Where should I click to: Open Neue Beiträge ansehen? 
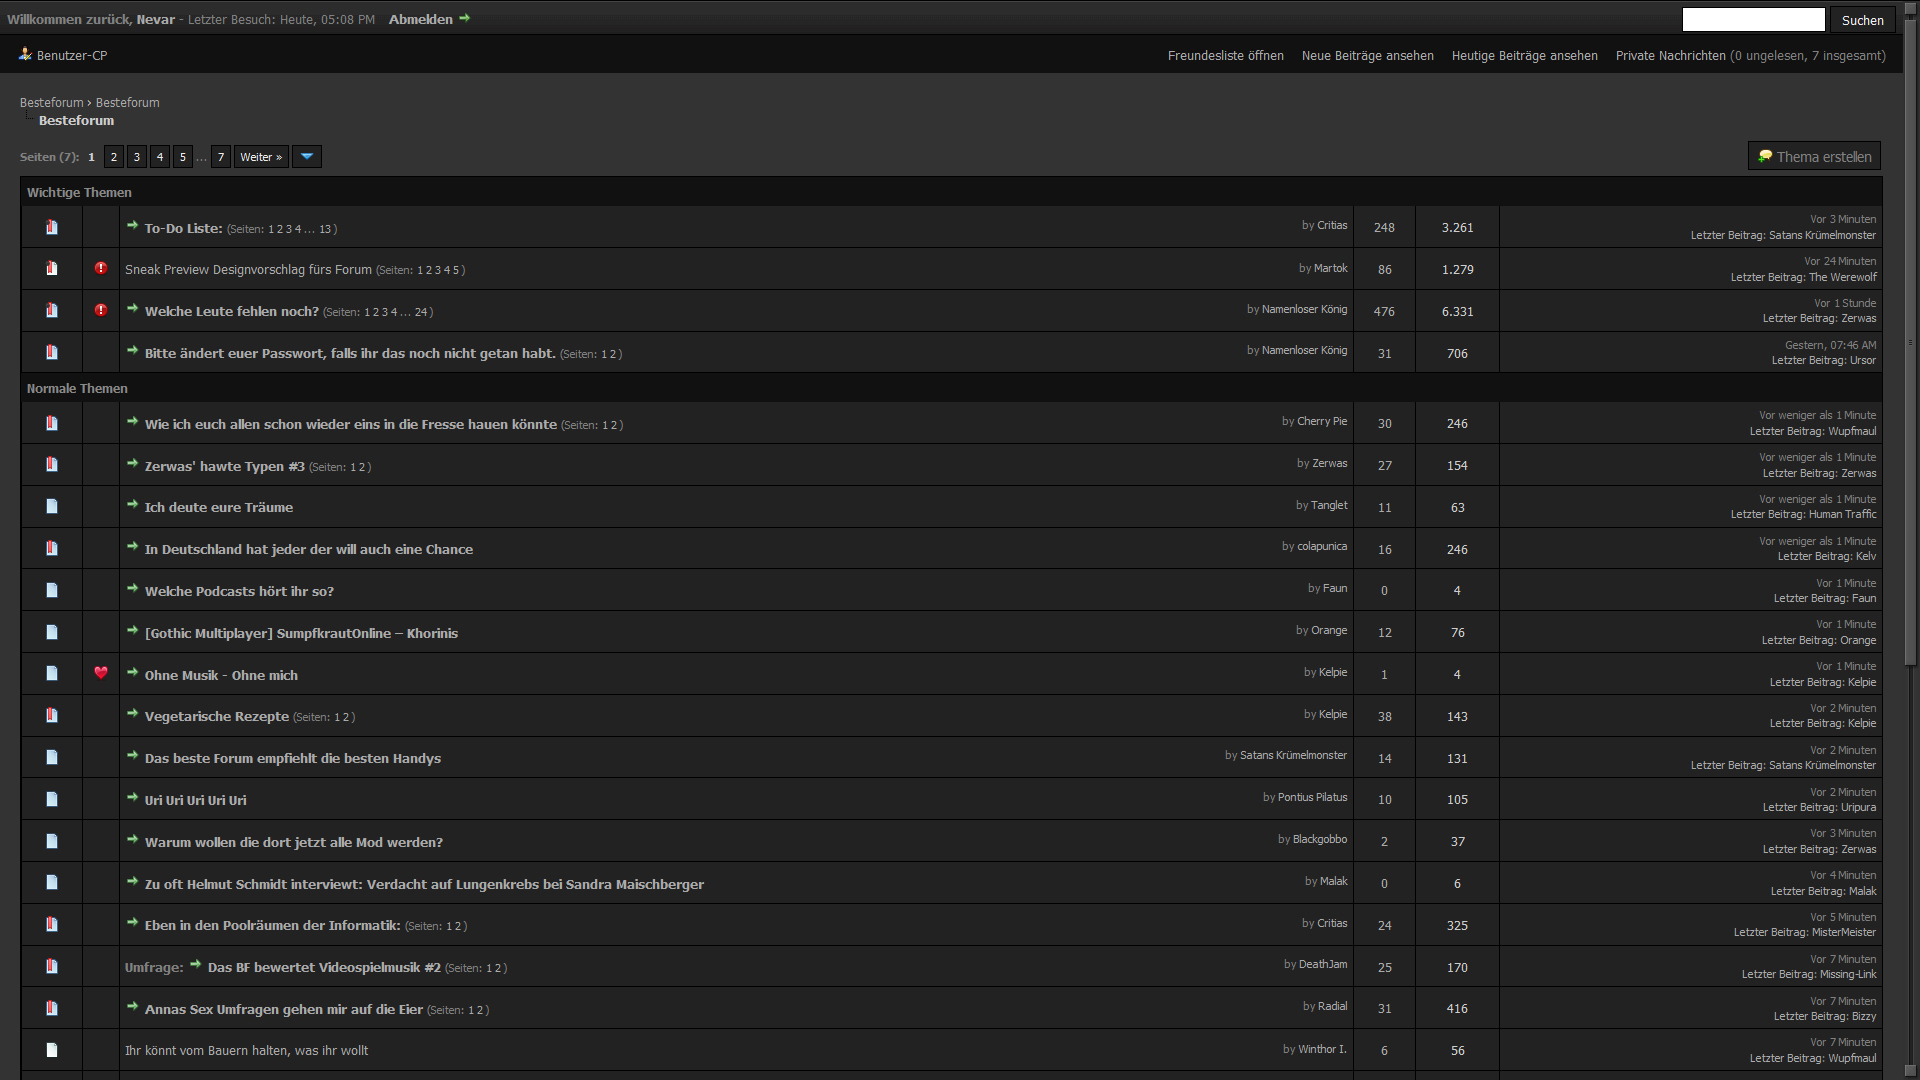pyautogui.click(x=1367, y=56)
